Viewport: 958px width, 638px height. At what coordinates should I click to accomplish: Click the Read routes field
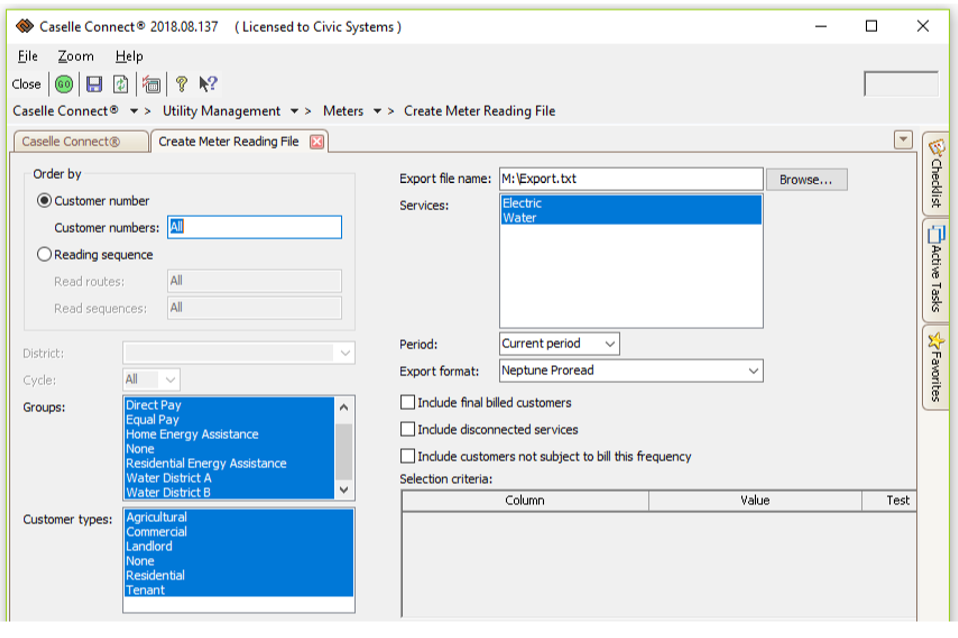[x=254, y=281]
